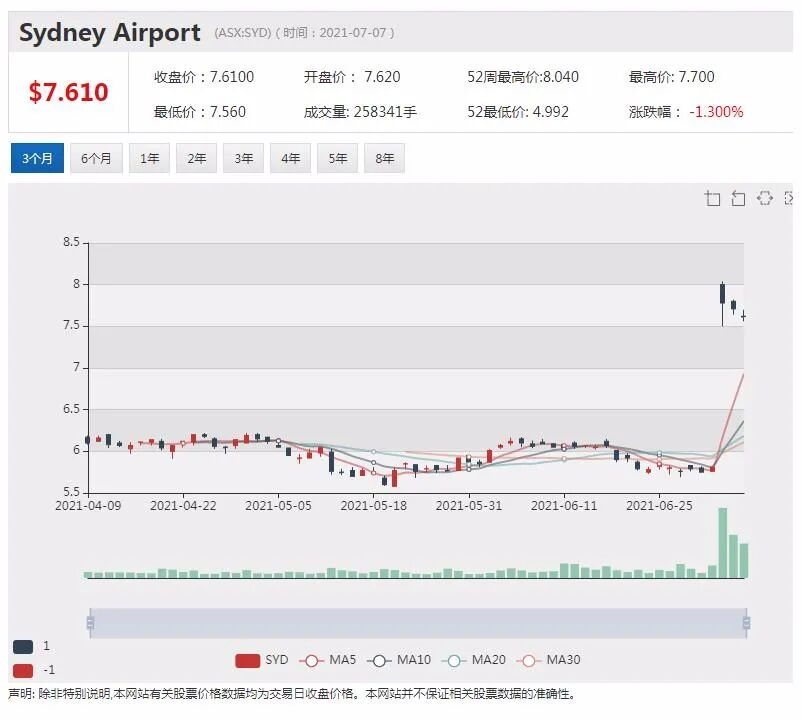Click the -1.300% change value
802x720 pixels.
pyautogui.click(x=716, y=112)
